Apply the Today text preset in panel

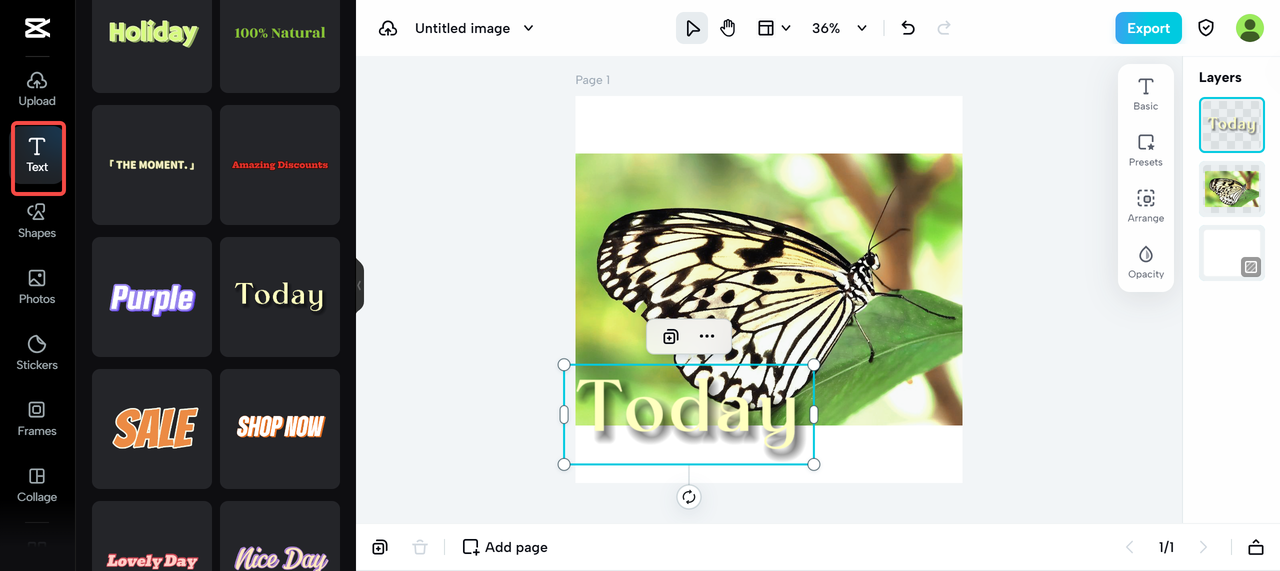click(x=280, y=297)
